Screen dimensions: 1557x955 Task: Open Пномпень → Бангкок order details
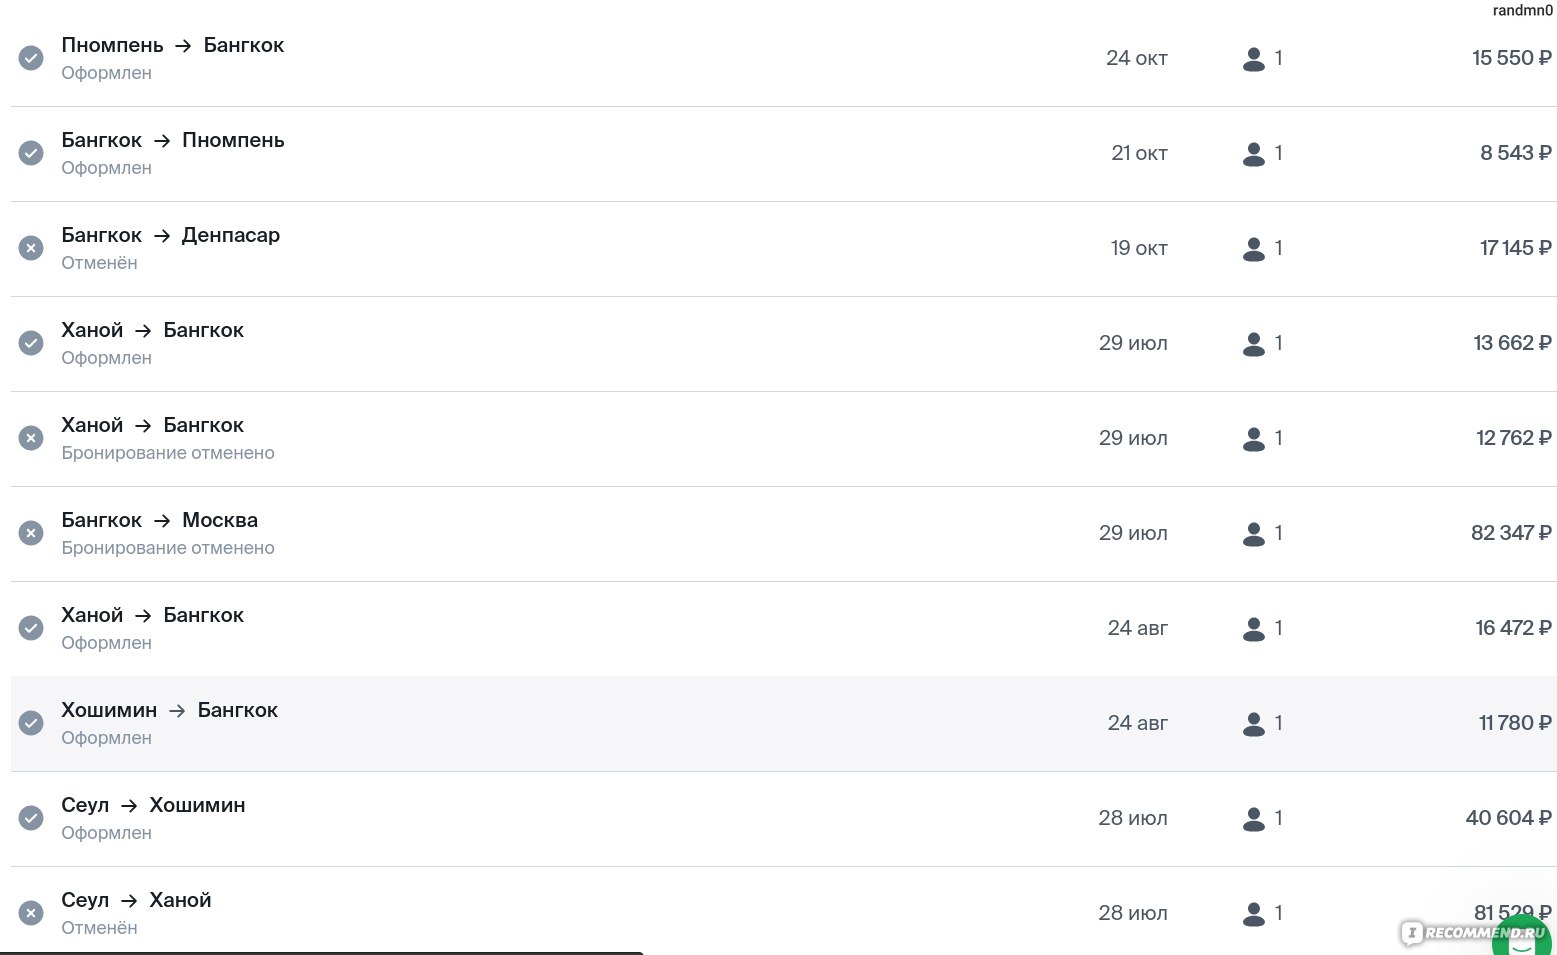[x=783, y=58]
